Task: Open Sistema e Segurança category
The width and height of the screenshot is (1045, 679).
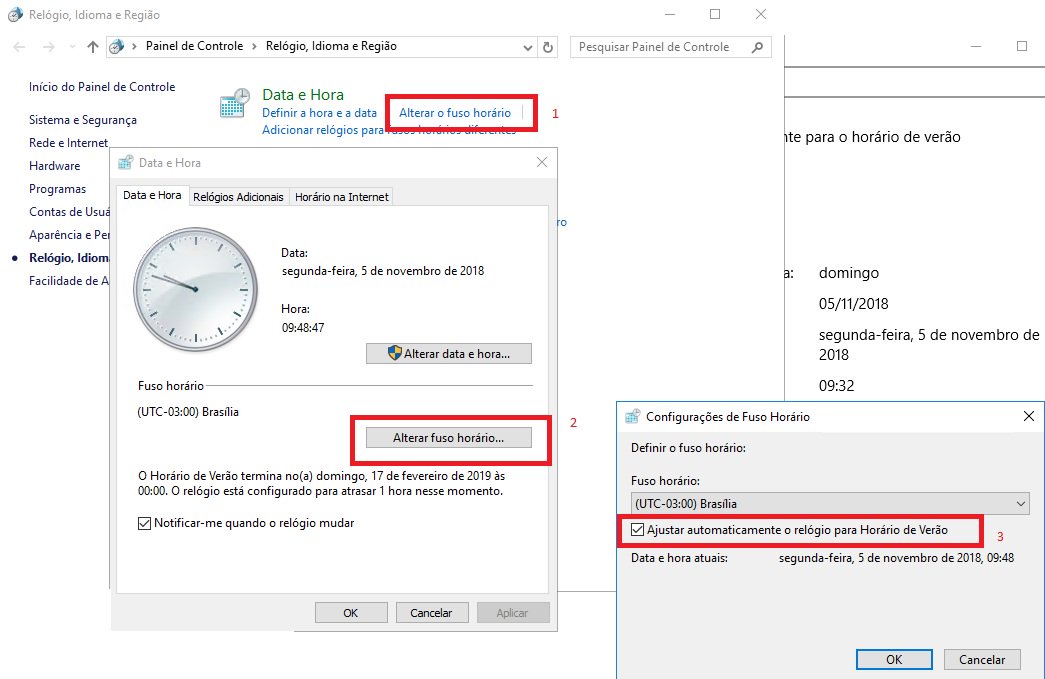Action: (x=83, y=120)
